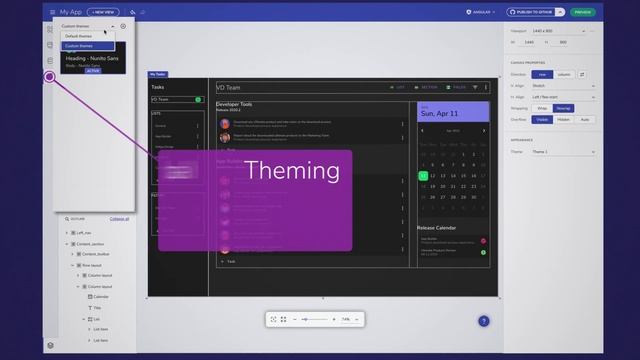Open the Viewport 1440 x 800 dropdown
The image size is (640, 360).
(558, 31)
